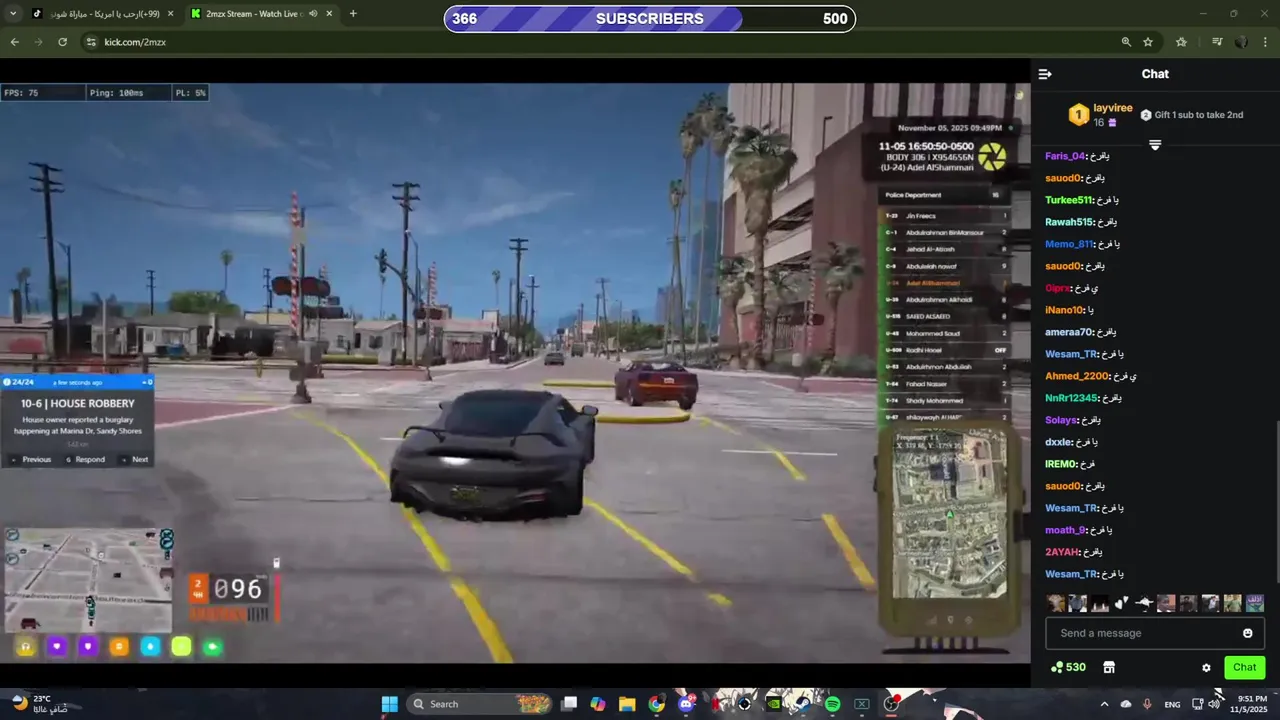Click the taskbar Search box

tap(480, 704)
